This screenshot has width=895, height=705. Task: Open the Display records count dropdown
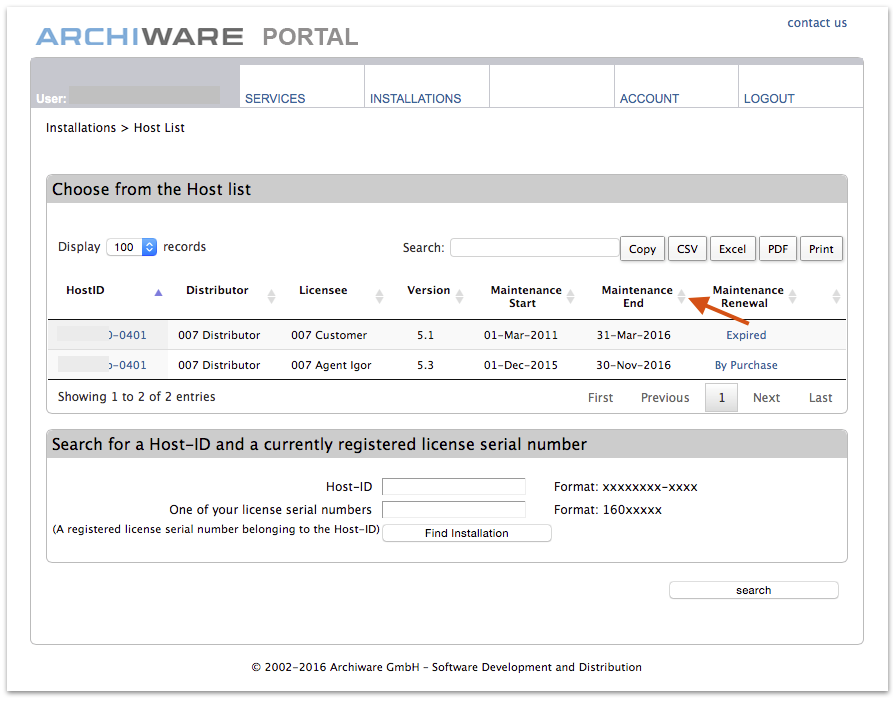click(x=132, y=247)
